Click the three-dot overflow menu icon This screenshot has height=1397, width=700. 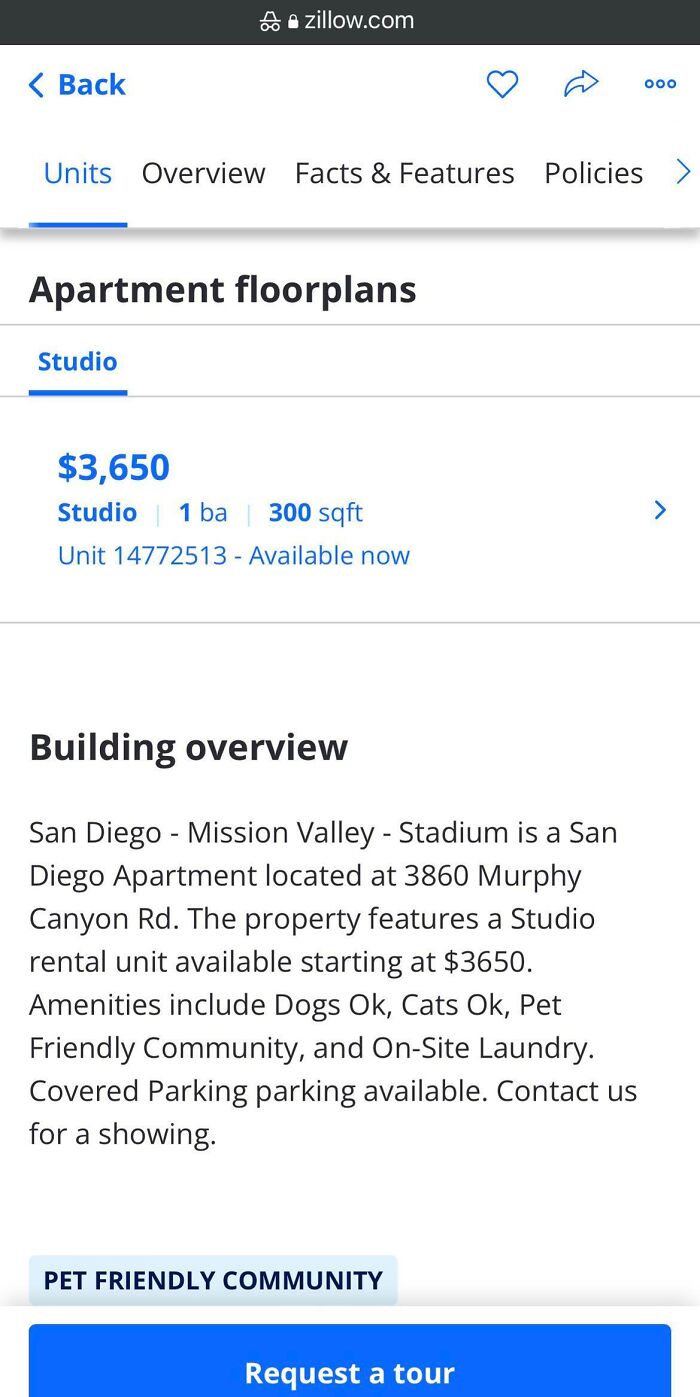[x=660, y=84]
